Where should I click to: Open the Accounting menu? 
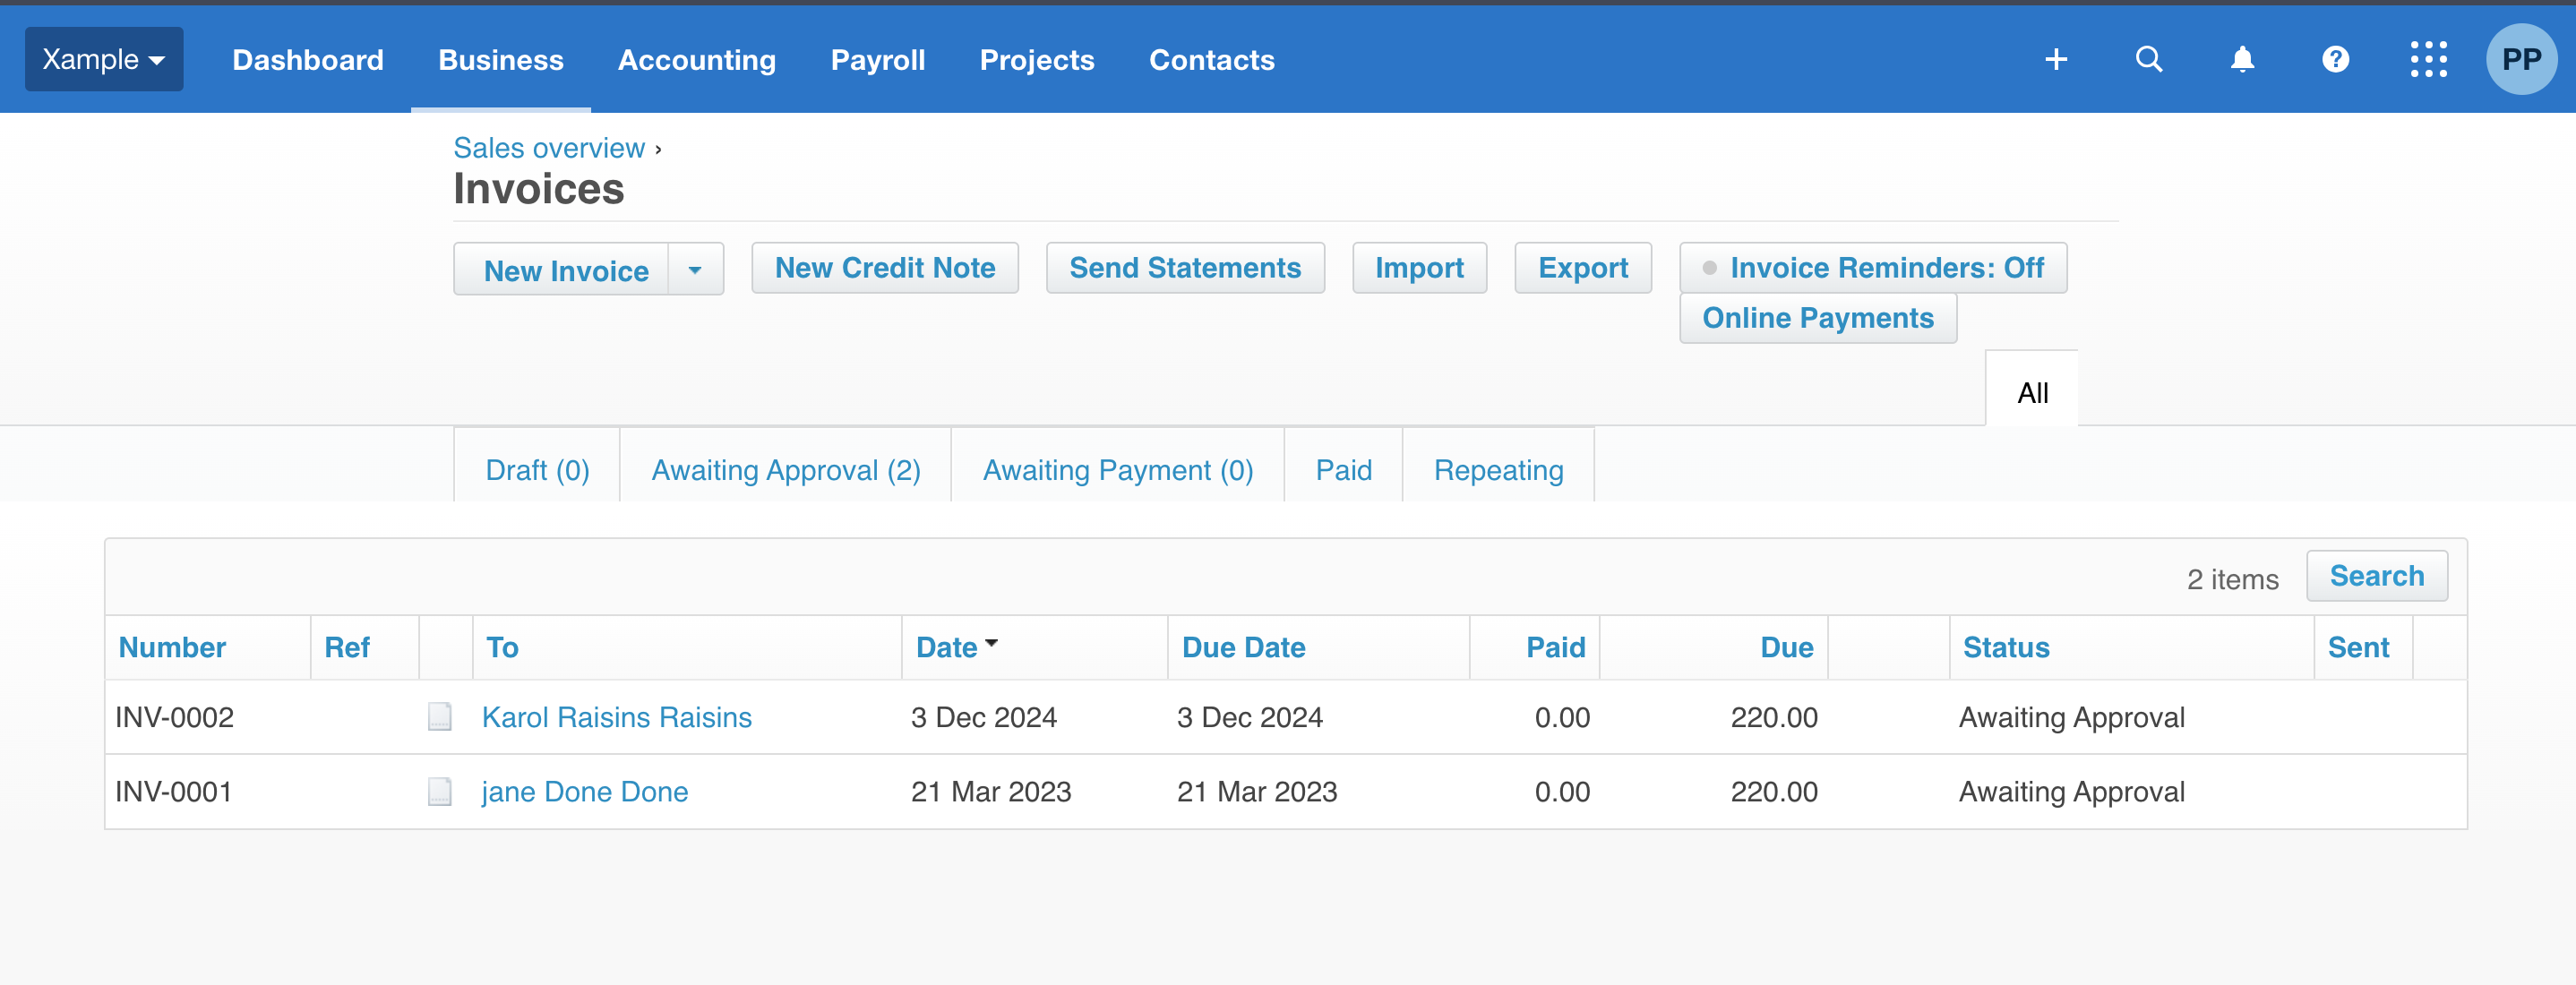click(696, 60)
